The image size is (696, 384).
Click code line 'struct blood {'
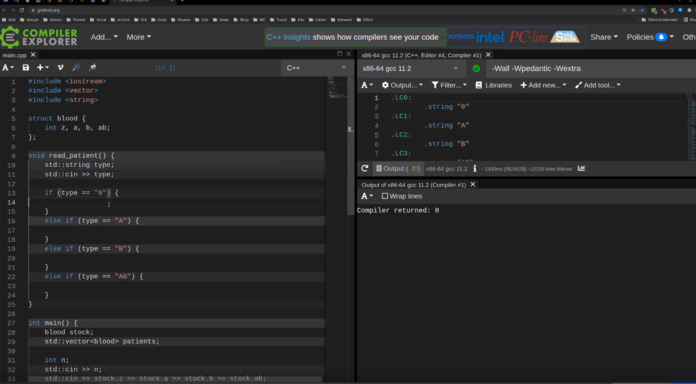coord(57,119)
